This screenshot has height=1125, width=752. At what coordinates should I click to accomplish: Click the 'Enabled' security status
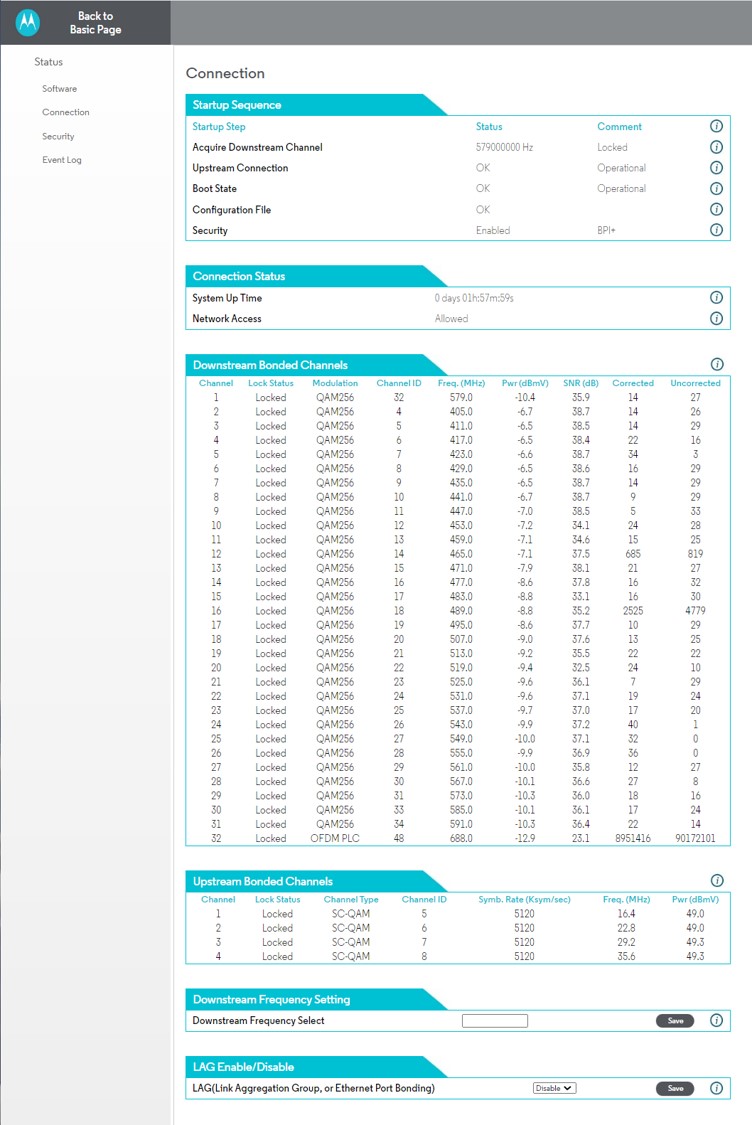[493, 230]
